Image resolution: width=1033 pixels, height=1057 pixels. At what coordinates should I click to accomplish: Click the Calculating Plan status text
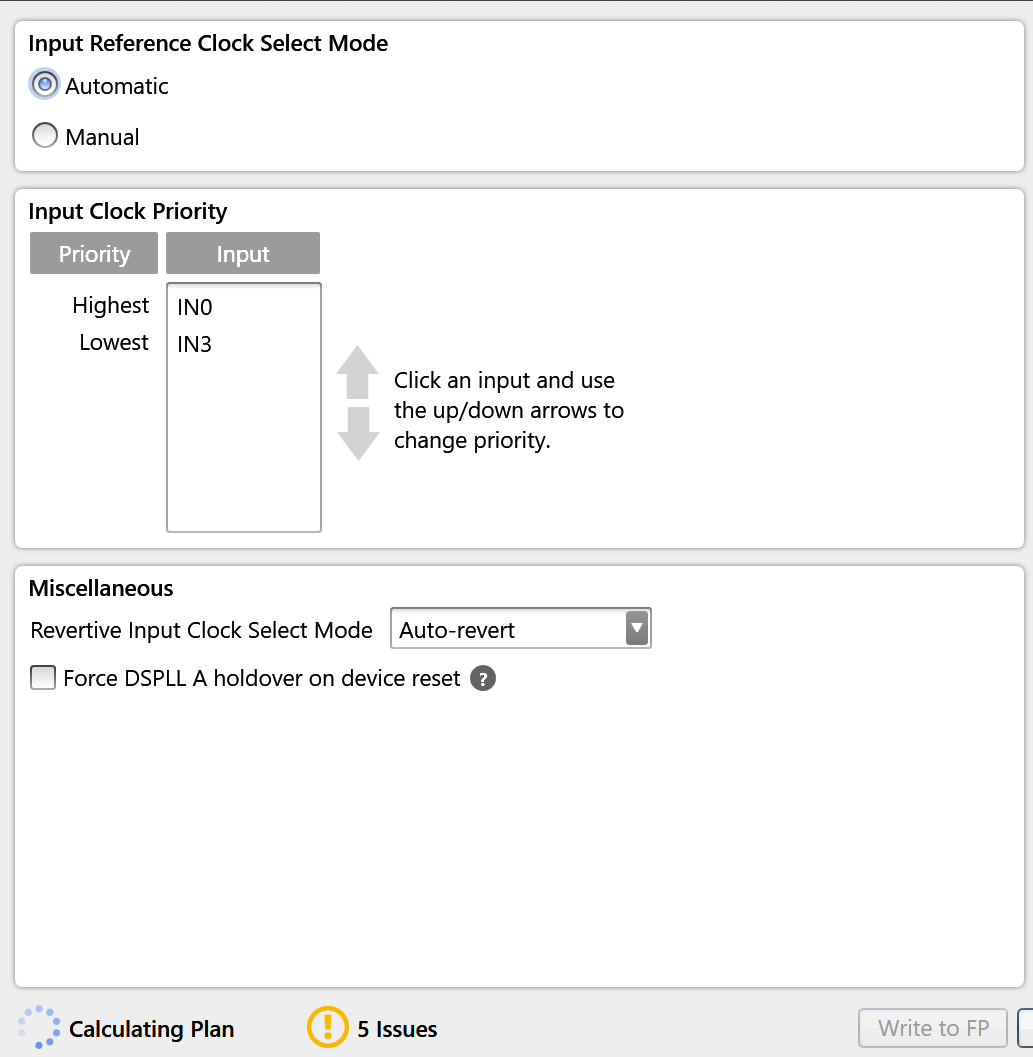click(151, 1028)
